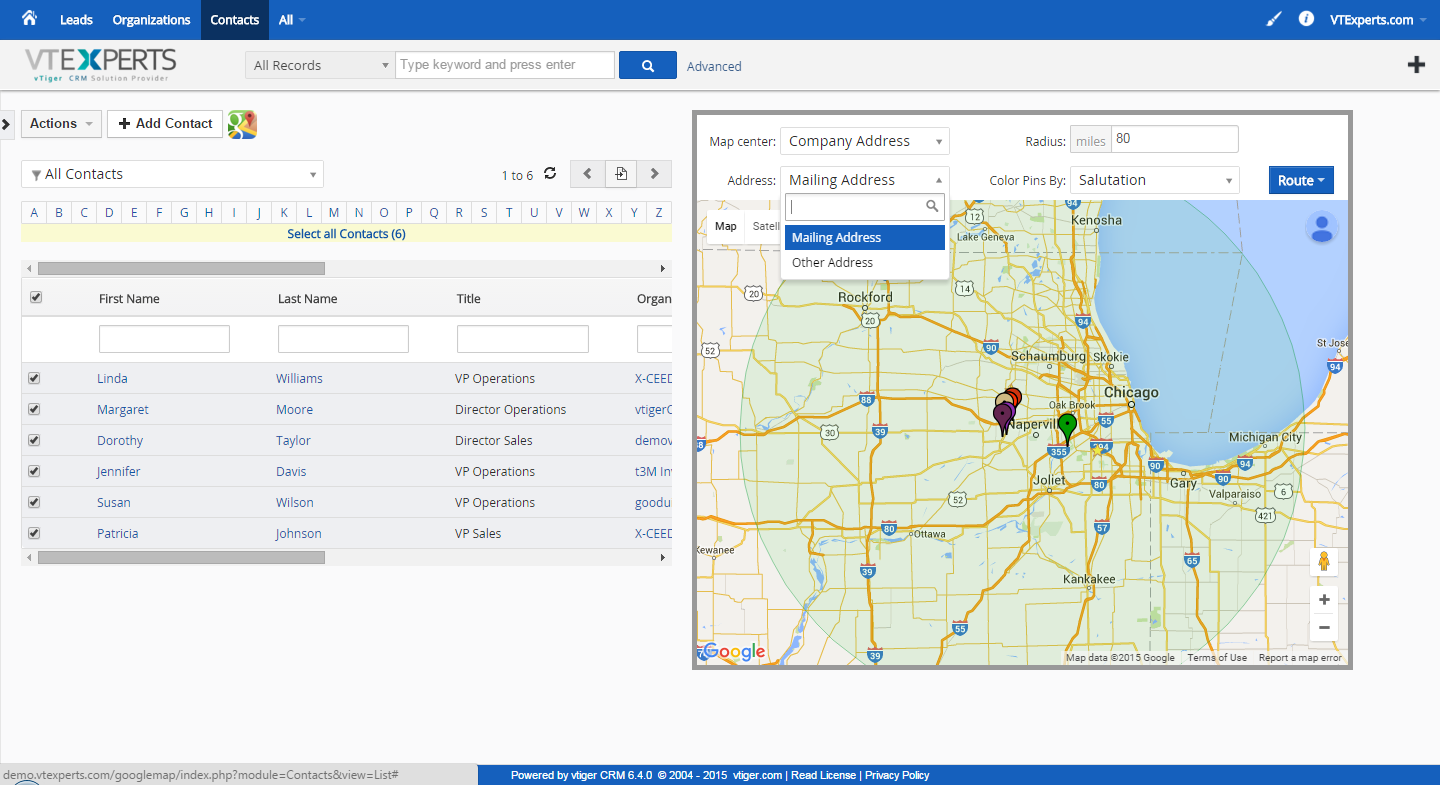Zoom in on the map
Viewport: 1440px width, 785px height.
tap(1324, 600)
